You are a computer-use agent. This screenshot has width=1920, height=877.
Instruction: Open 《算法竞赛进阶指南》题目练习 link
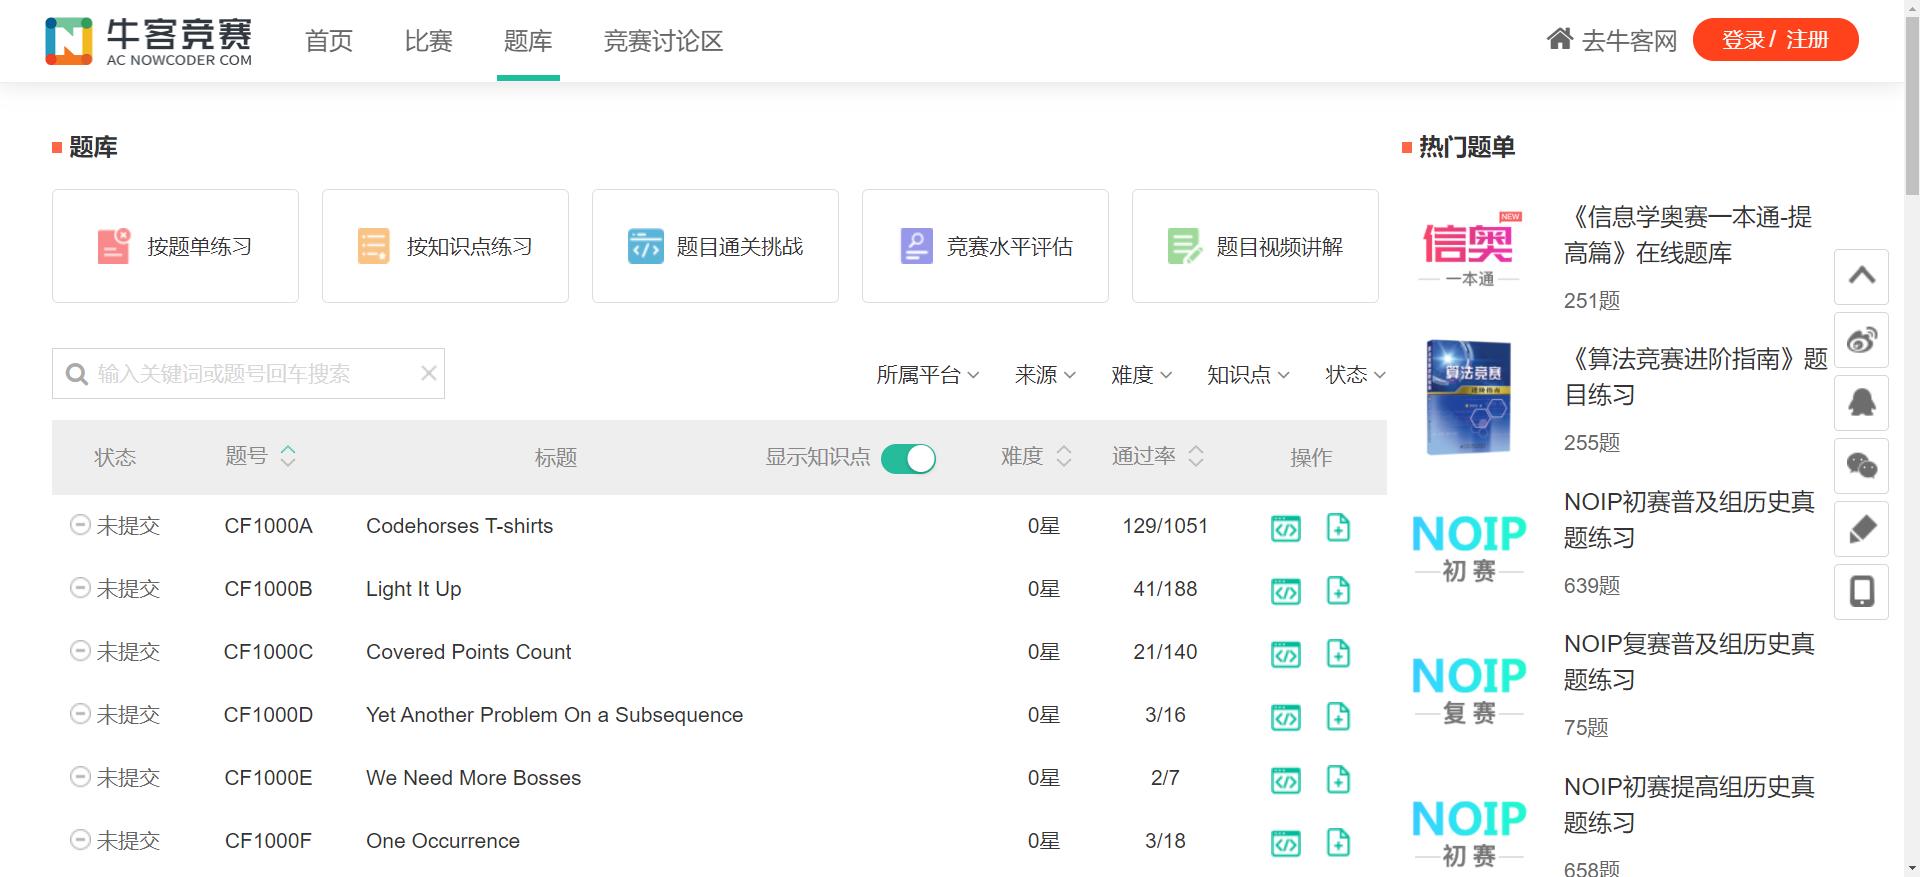1696,377
